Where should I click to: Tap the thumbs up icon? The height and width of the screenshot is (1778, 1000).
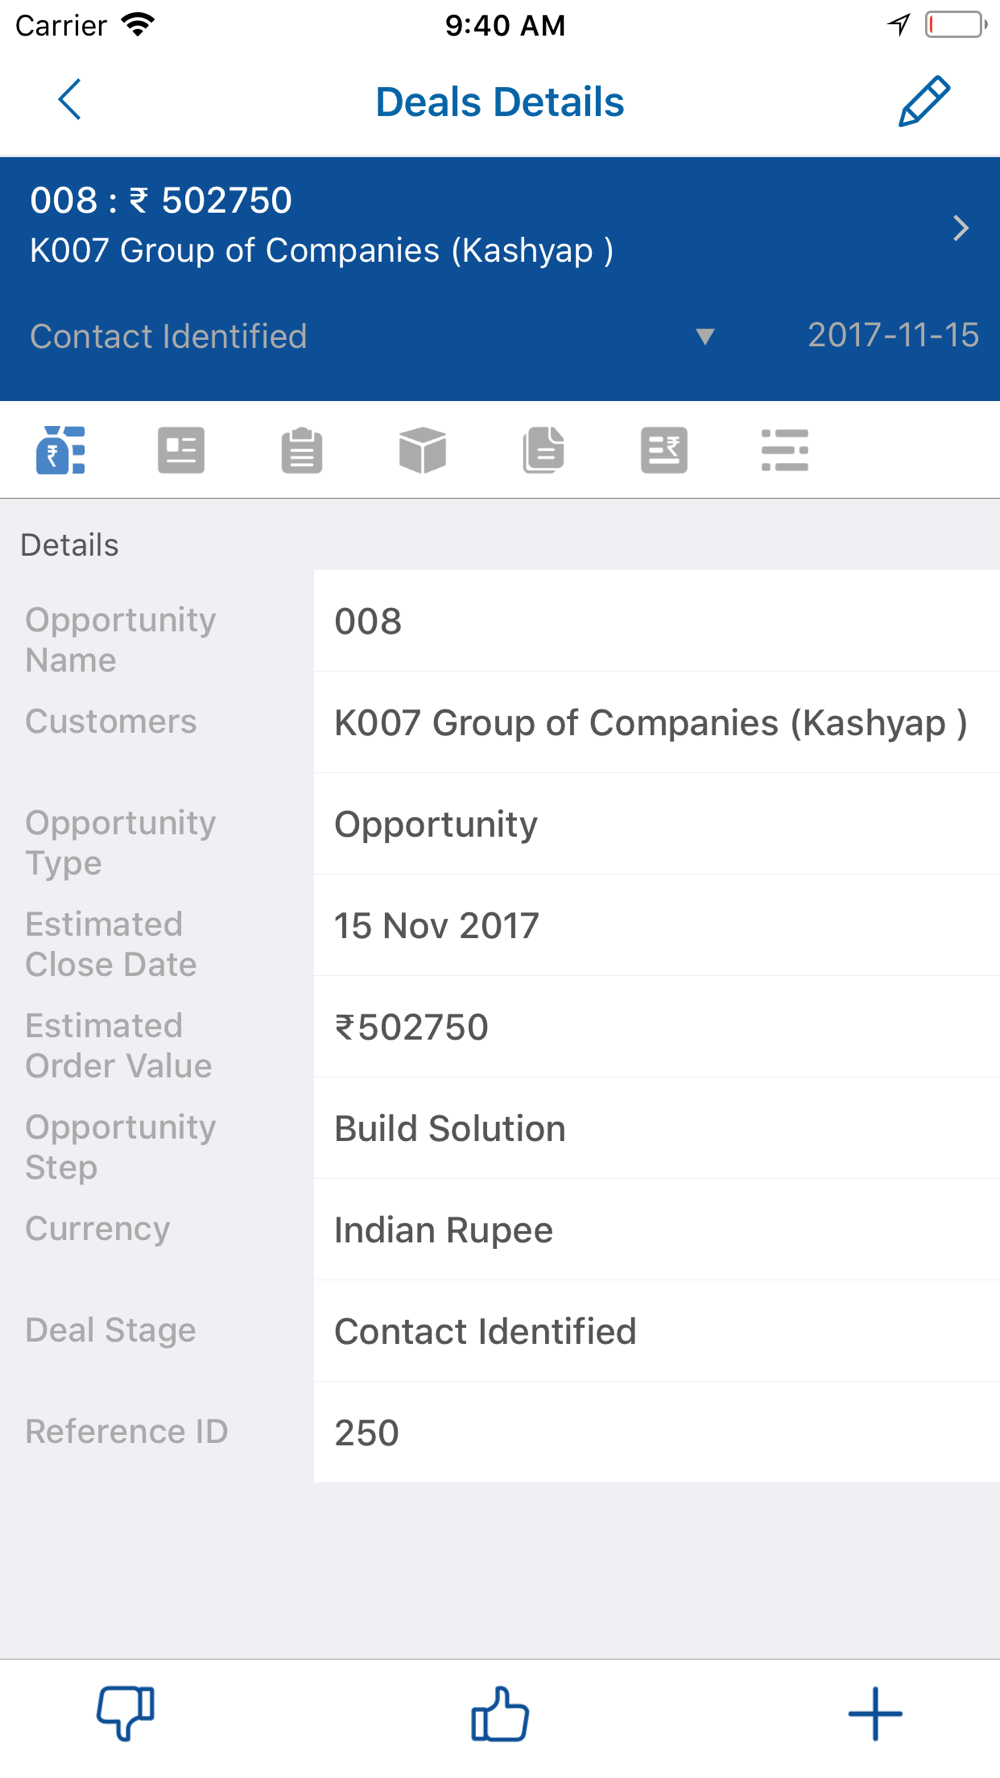click(500, 1713)
